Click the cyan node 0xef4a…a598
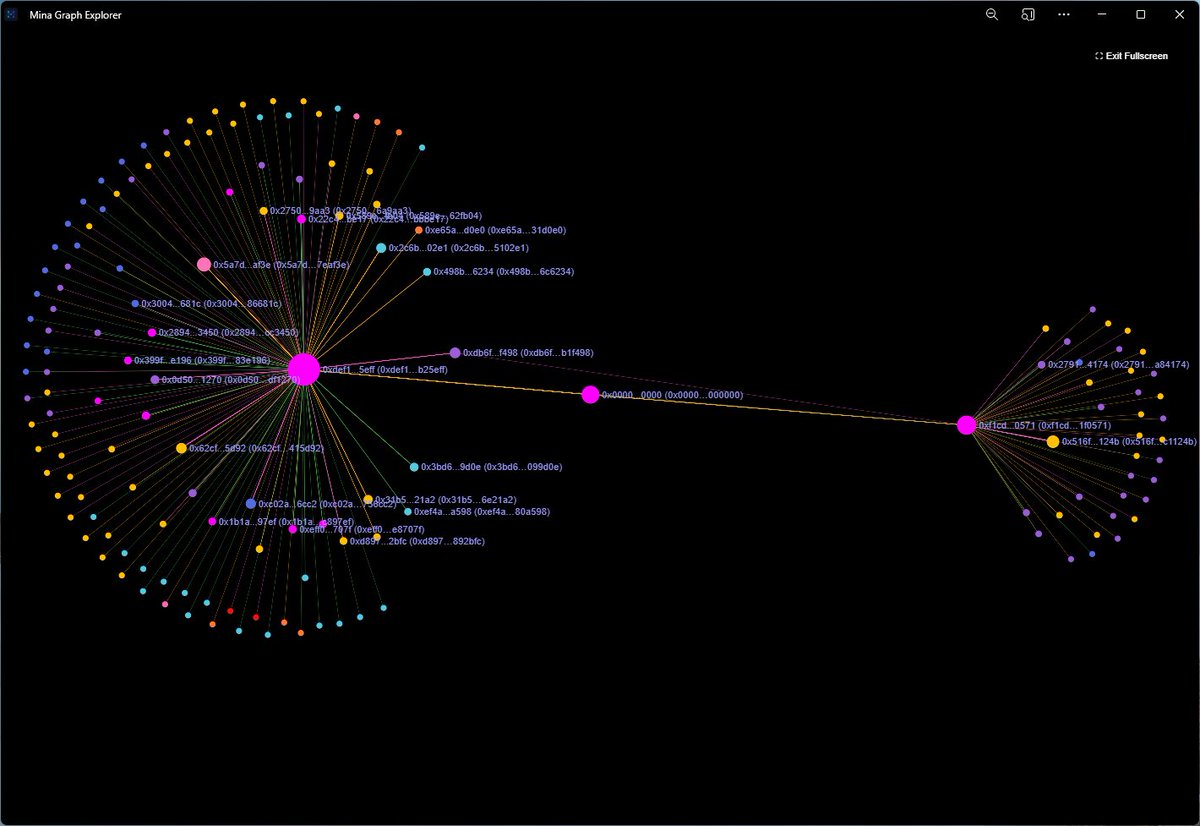 pyautogui.click(x=407, y=512)
